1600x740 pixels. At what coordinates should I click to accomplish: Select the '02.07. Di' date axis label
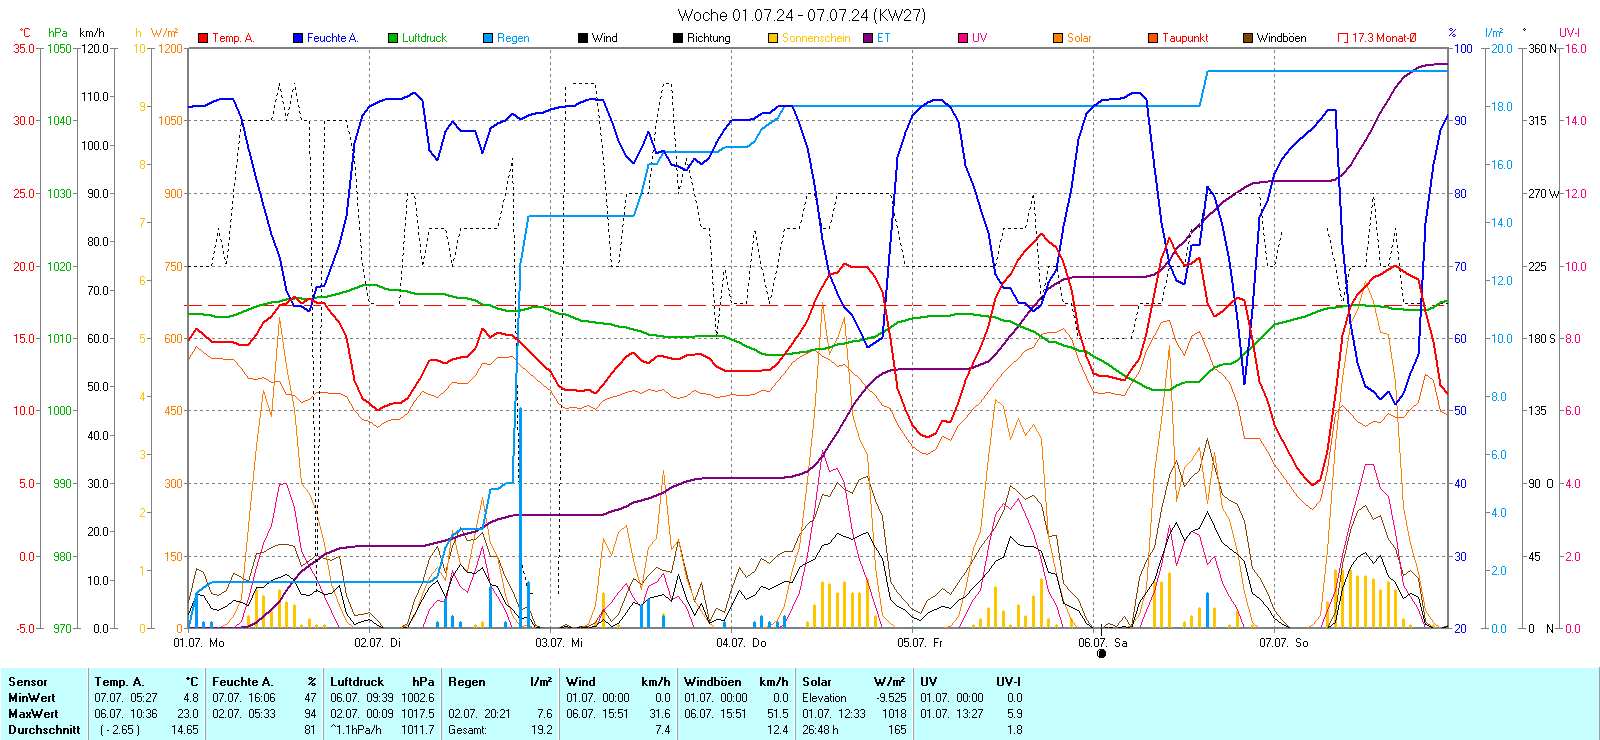pyautogui.click(x=377, y=643)
